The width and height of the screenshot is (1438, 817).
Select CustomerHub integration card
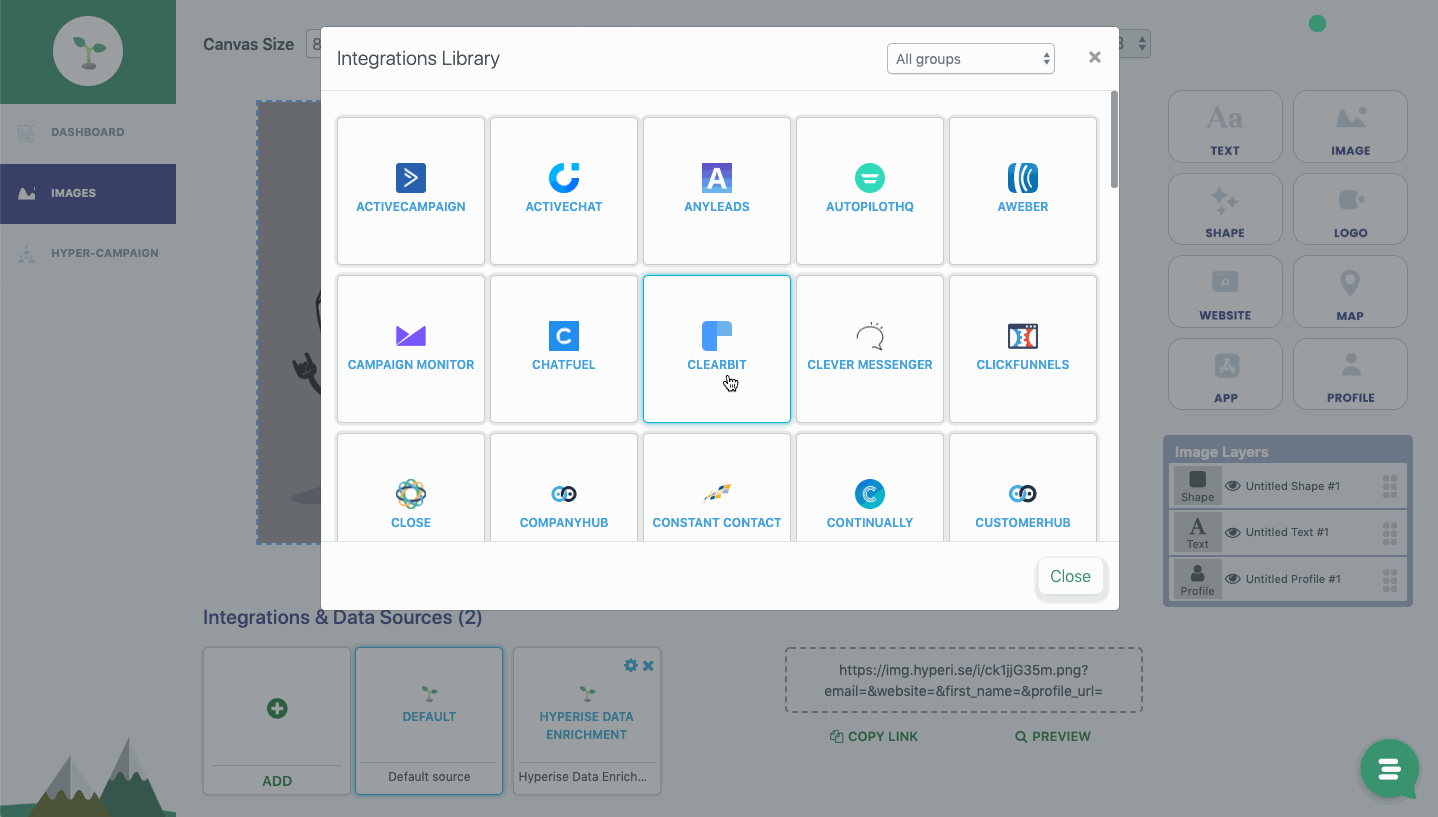[1023, 488]
